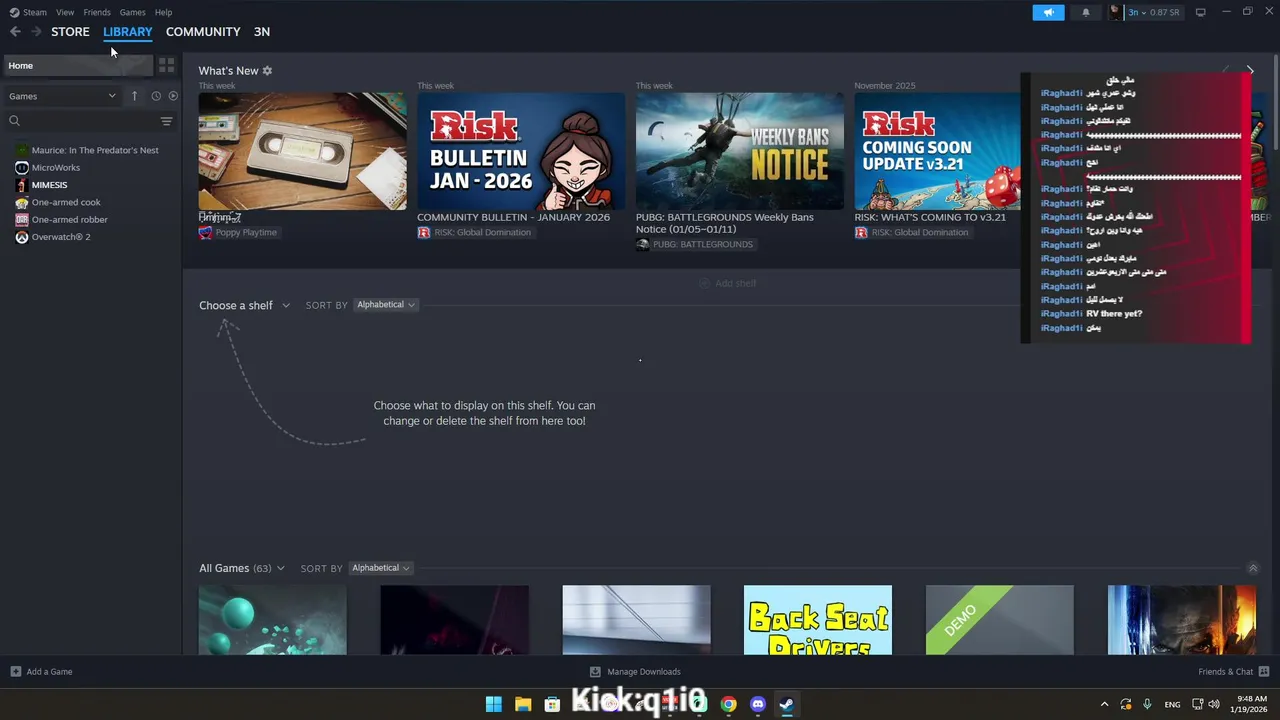This screenshot has height=720, width=1280.
Task: Open advanced filters next to search
Action: pyautogui.click(x=166, y=121)
